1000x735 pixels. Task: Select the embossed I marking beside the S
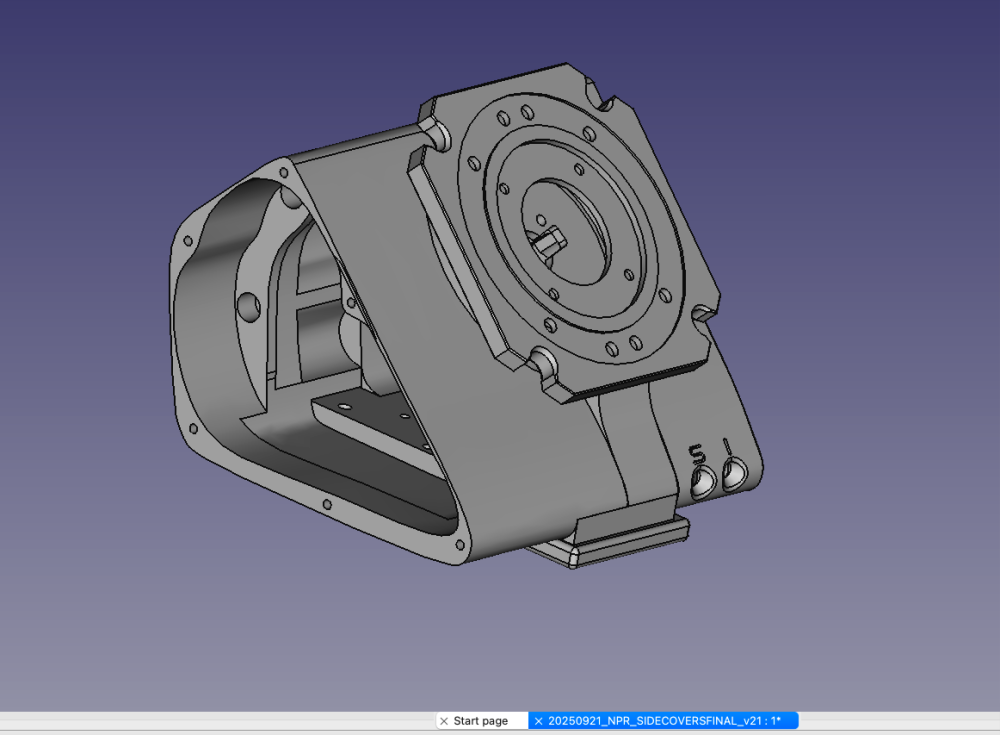click(x=726, y=446)
